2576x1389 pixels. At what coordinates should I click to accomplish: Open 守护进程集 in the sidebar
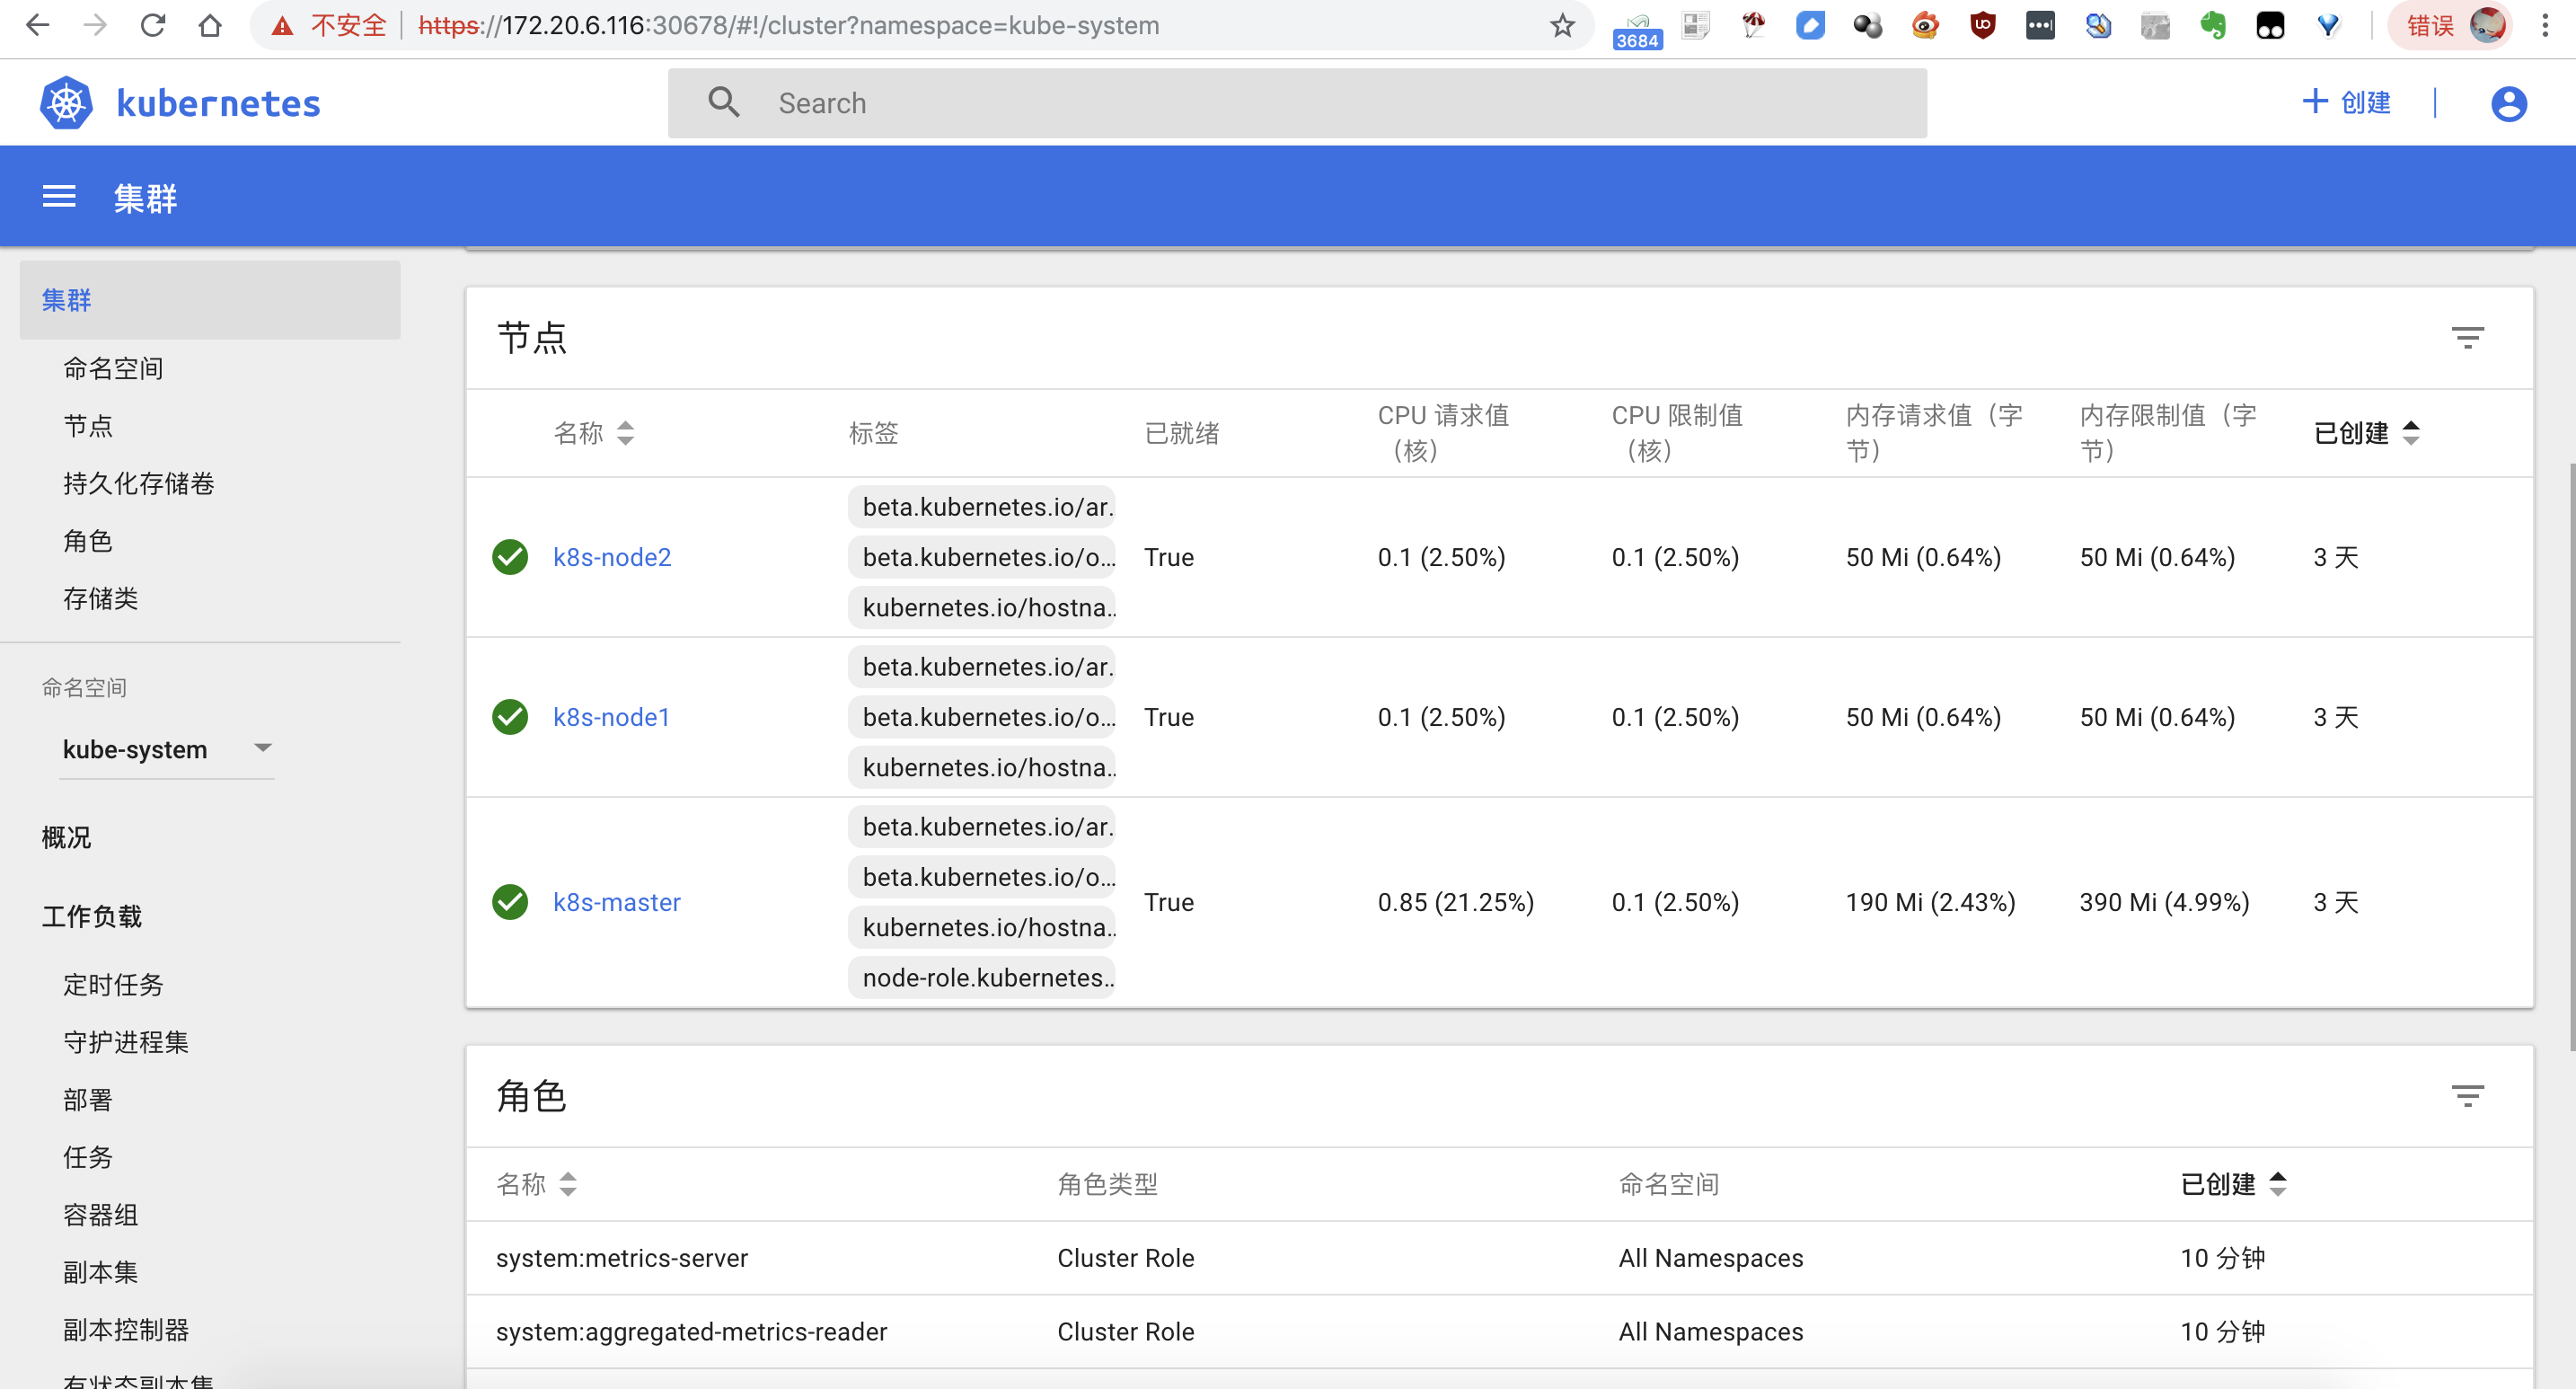click(x=125, y=1042)
